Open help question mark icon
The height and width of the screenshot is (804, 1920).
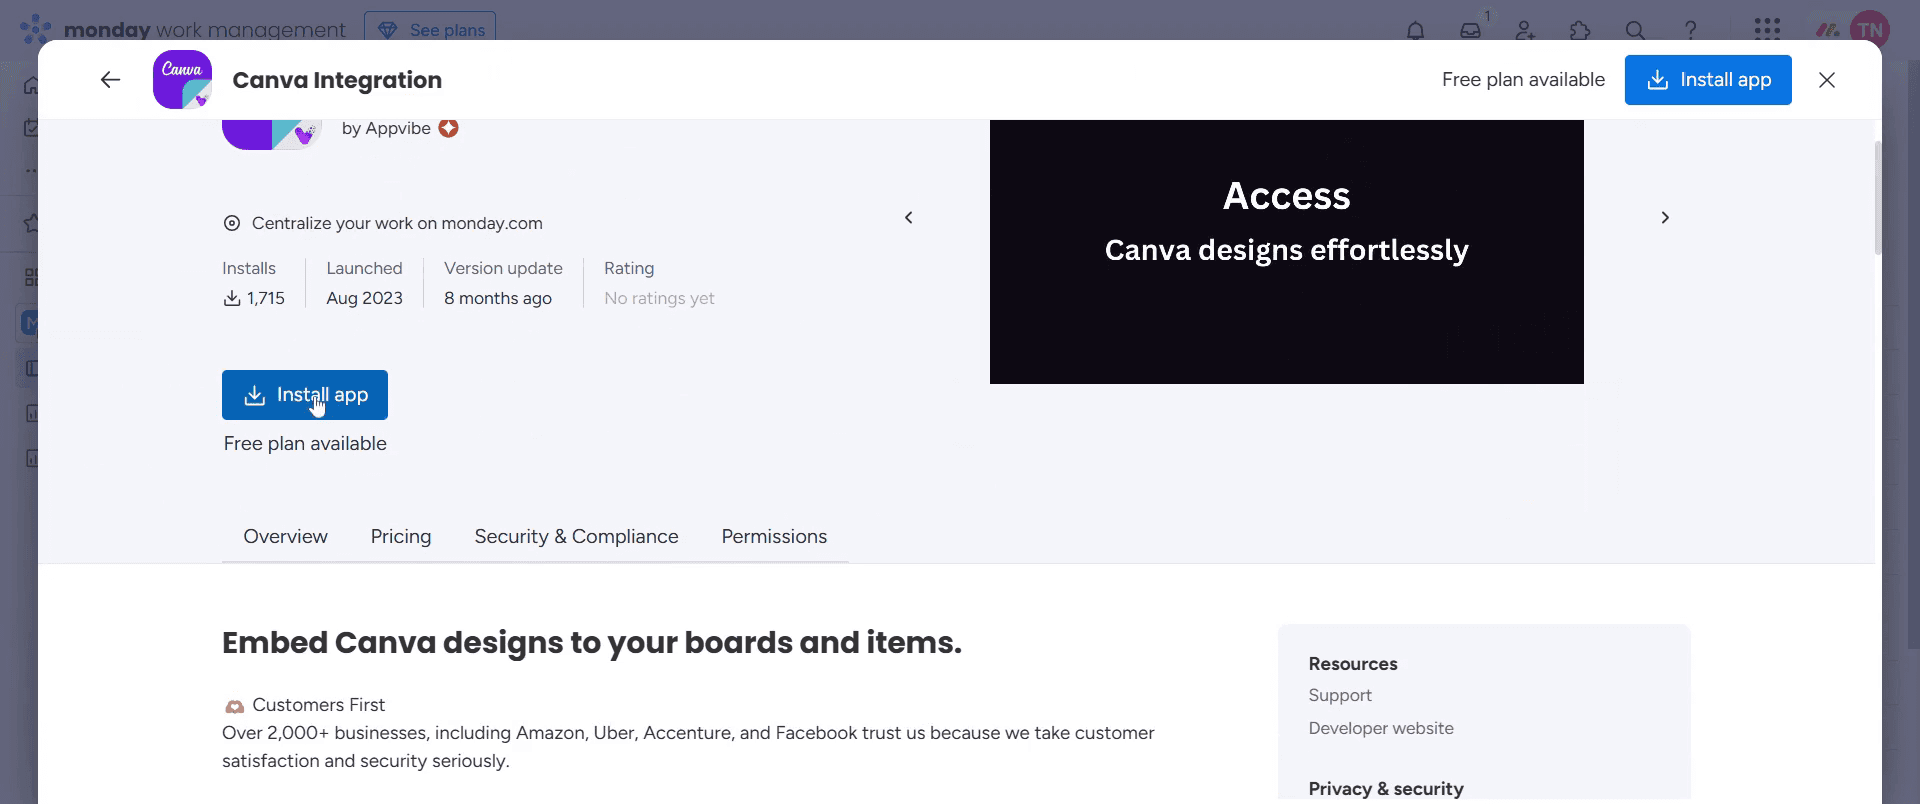coord(1690,30)
